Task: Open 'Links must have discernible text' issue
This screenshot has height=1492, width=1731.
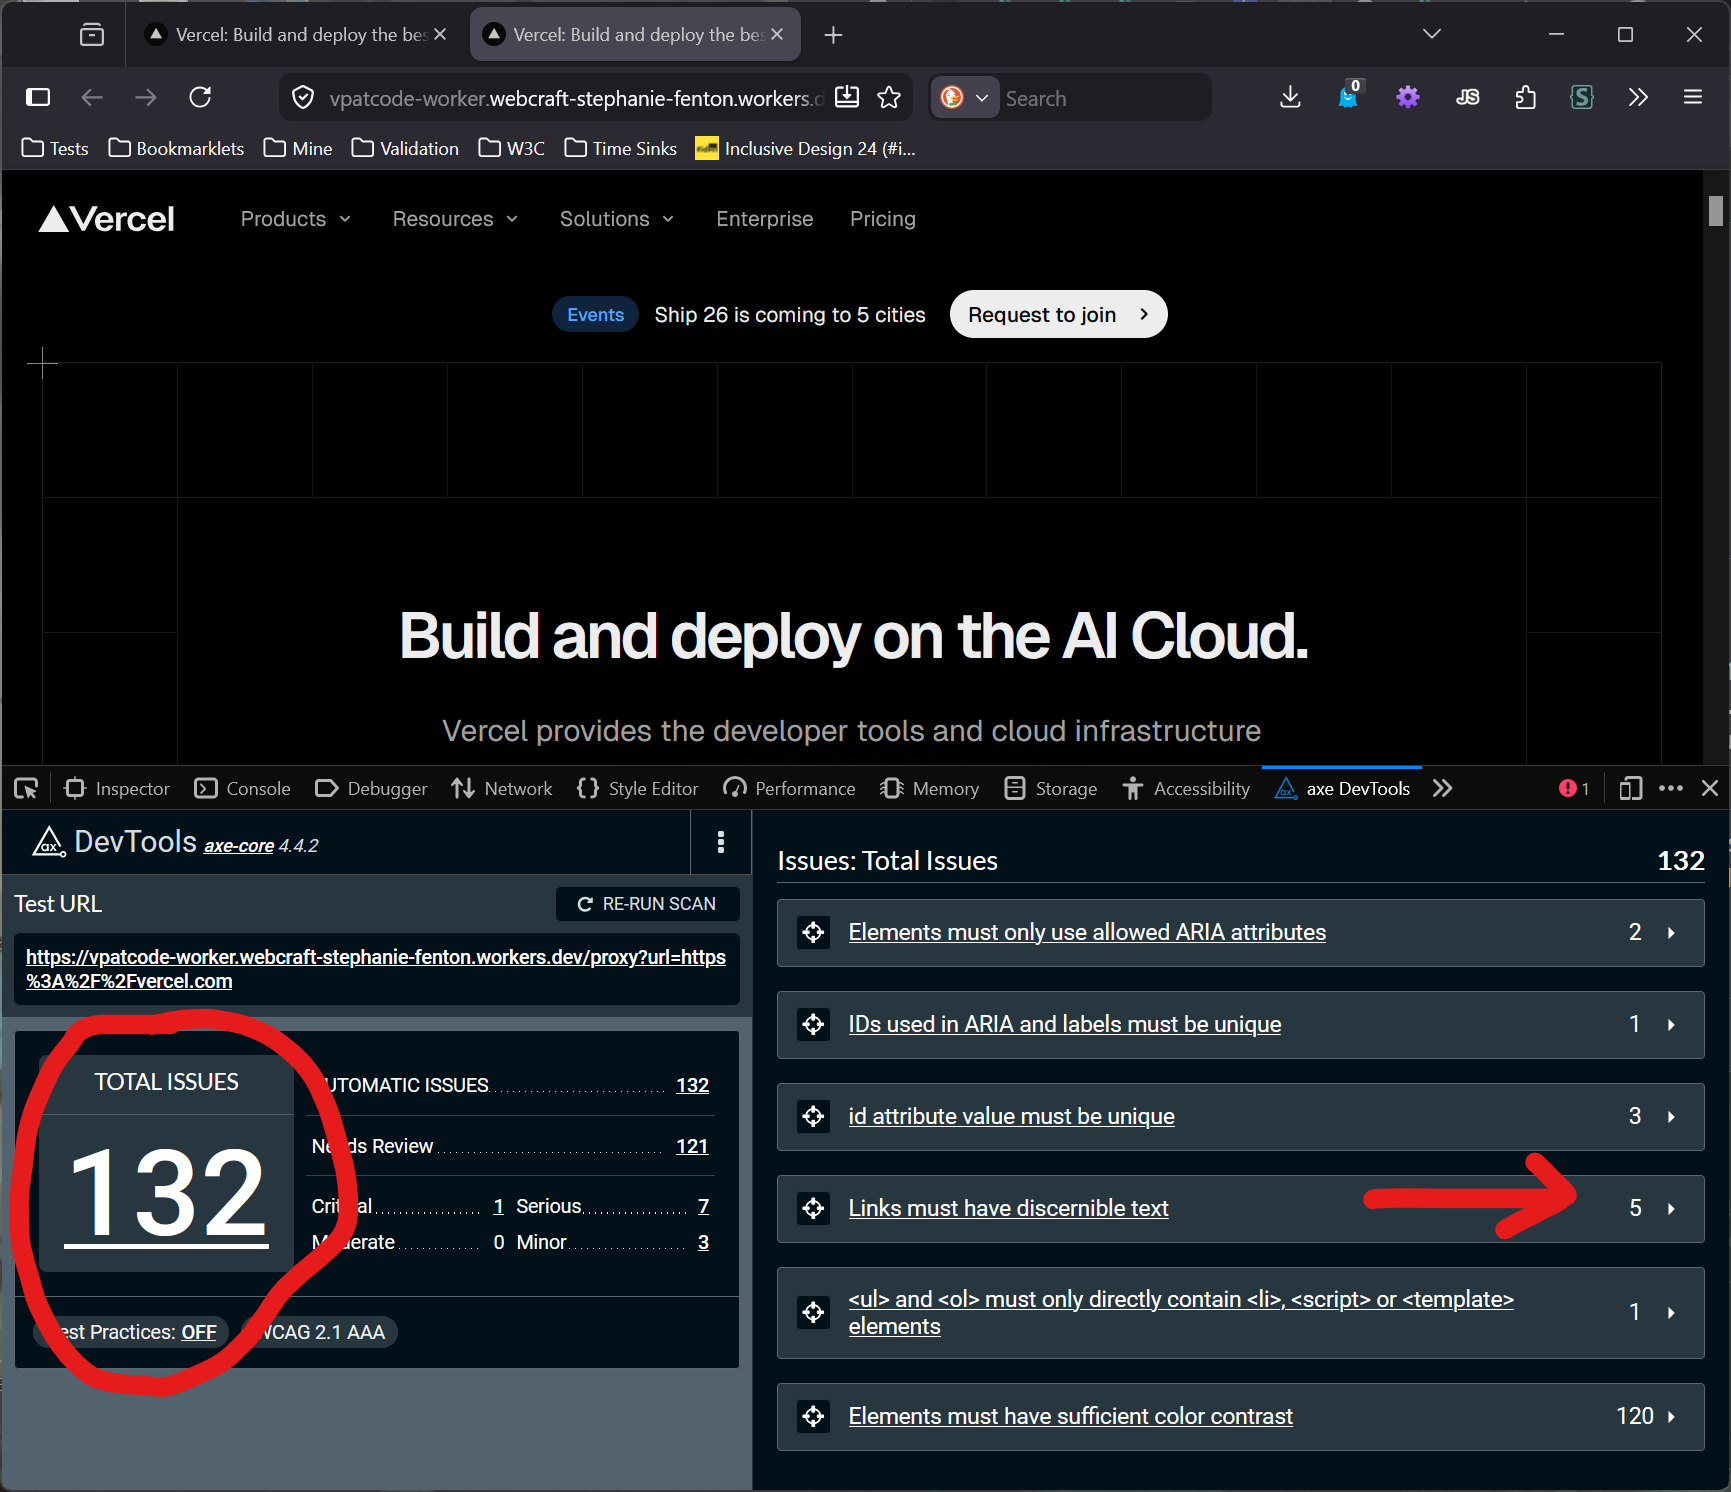Action: [x=1008, y=1209]
